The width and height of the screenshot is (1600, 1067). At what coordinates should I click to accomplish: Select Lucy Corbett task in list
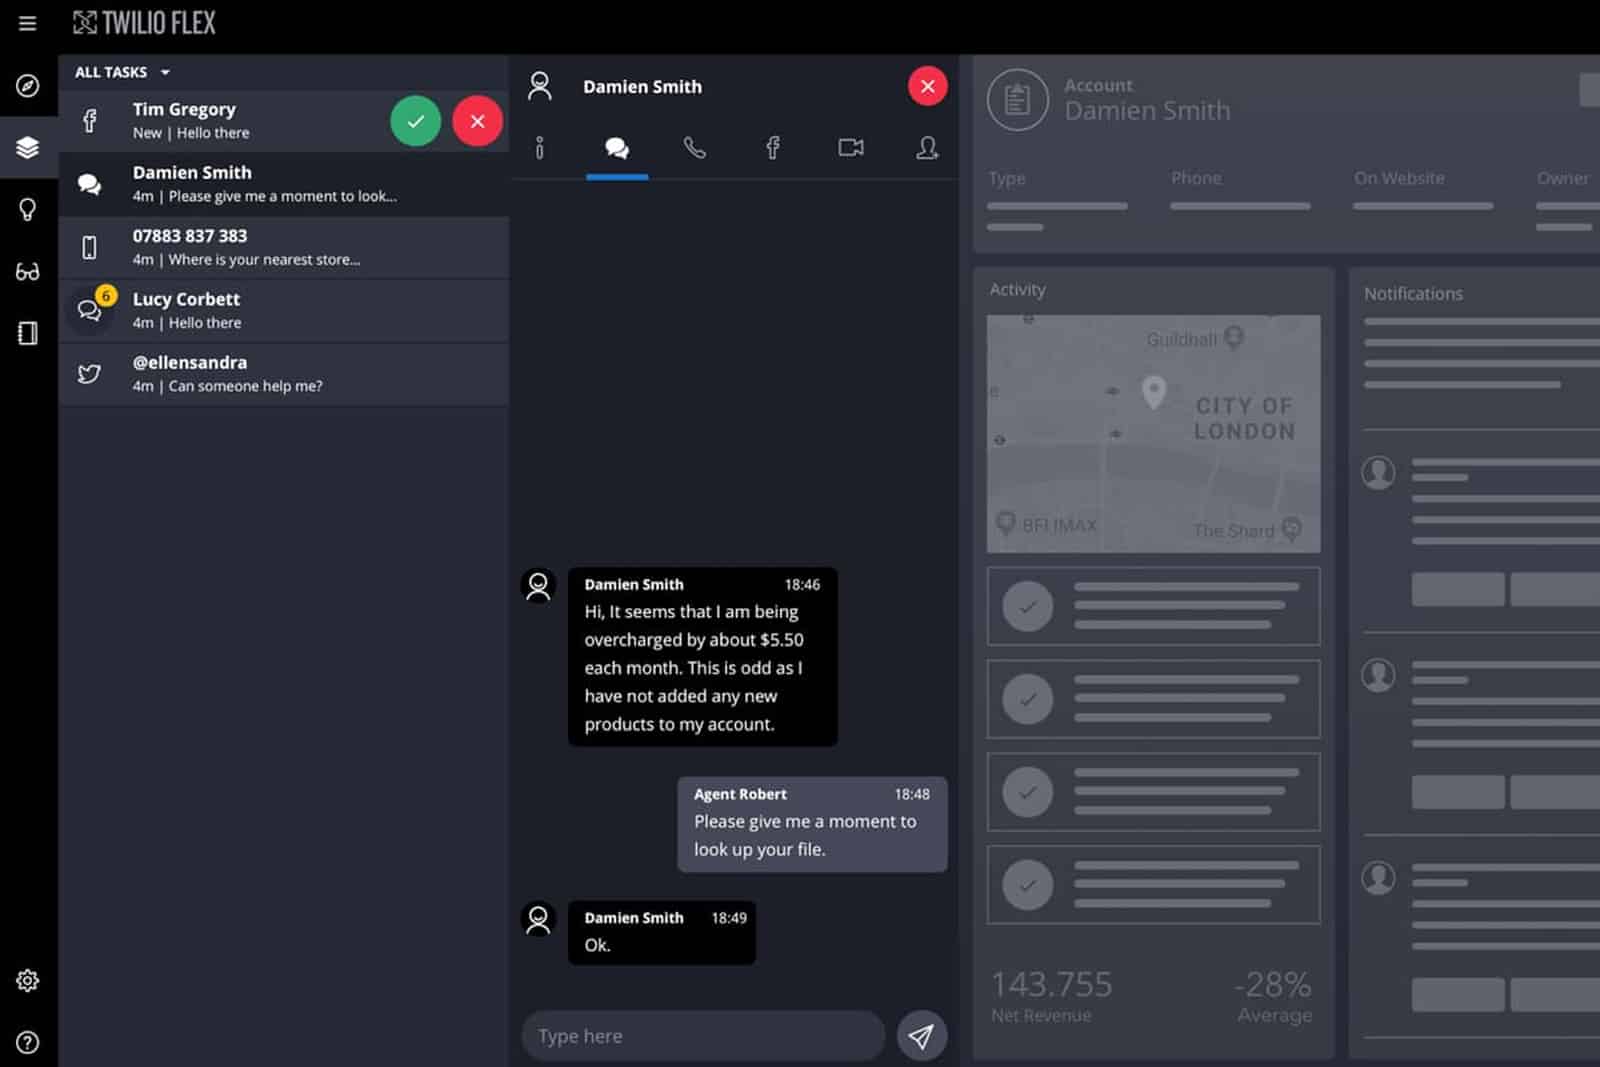[284, 310]
